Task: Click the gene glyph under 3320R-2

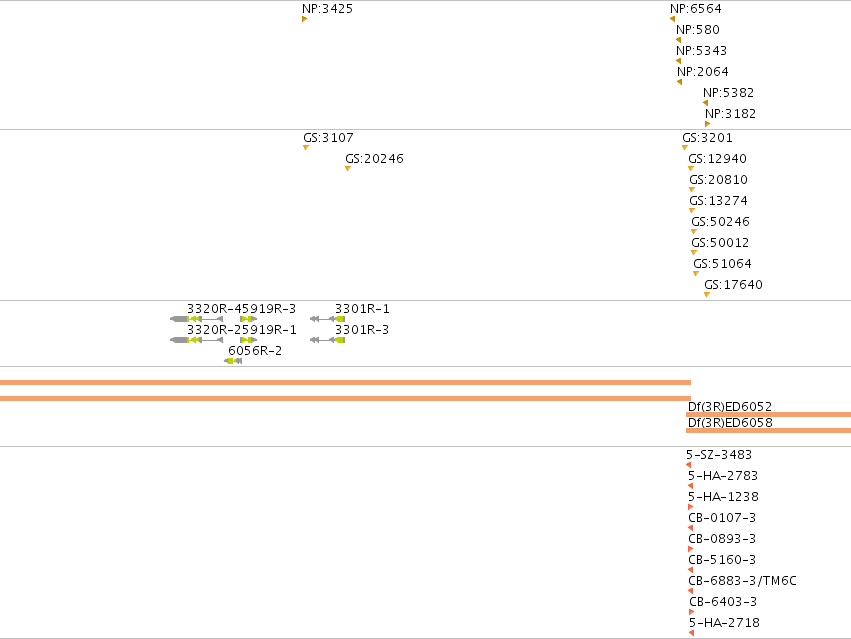Action: click(196, 340)
